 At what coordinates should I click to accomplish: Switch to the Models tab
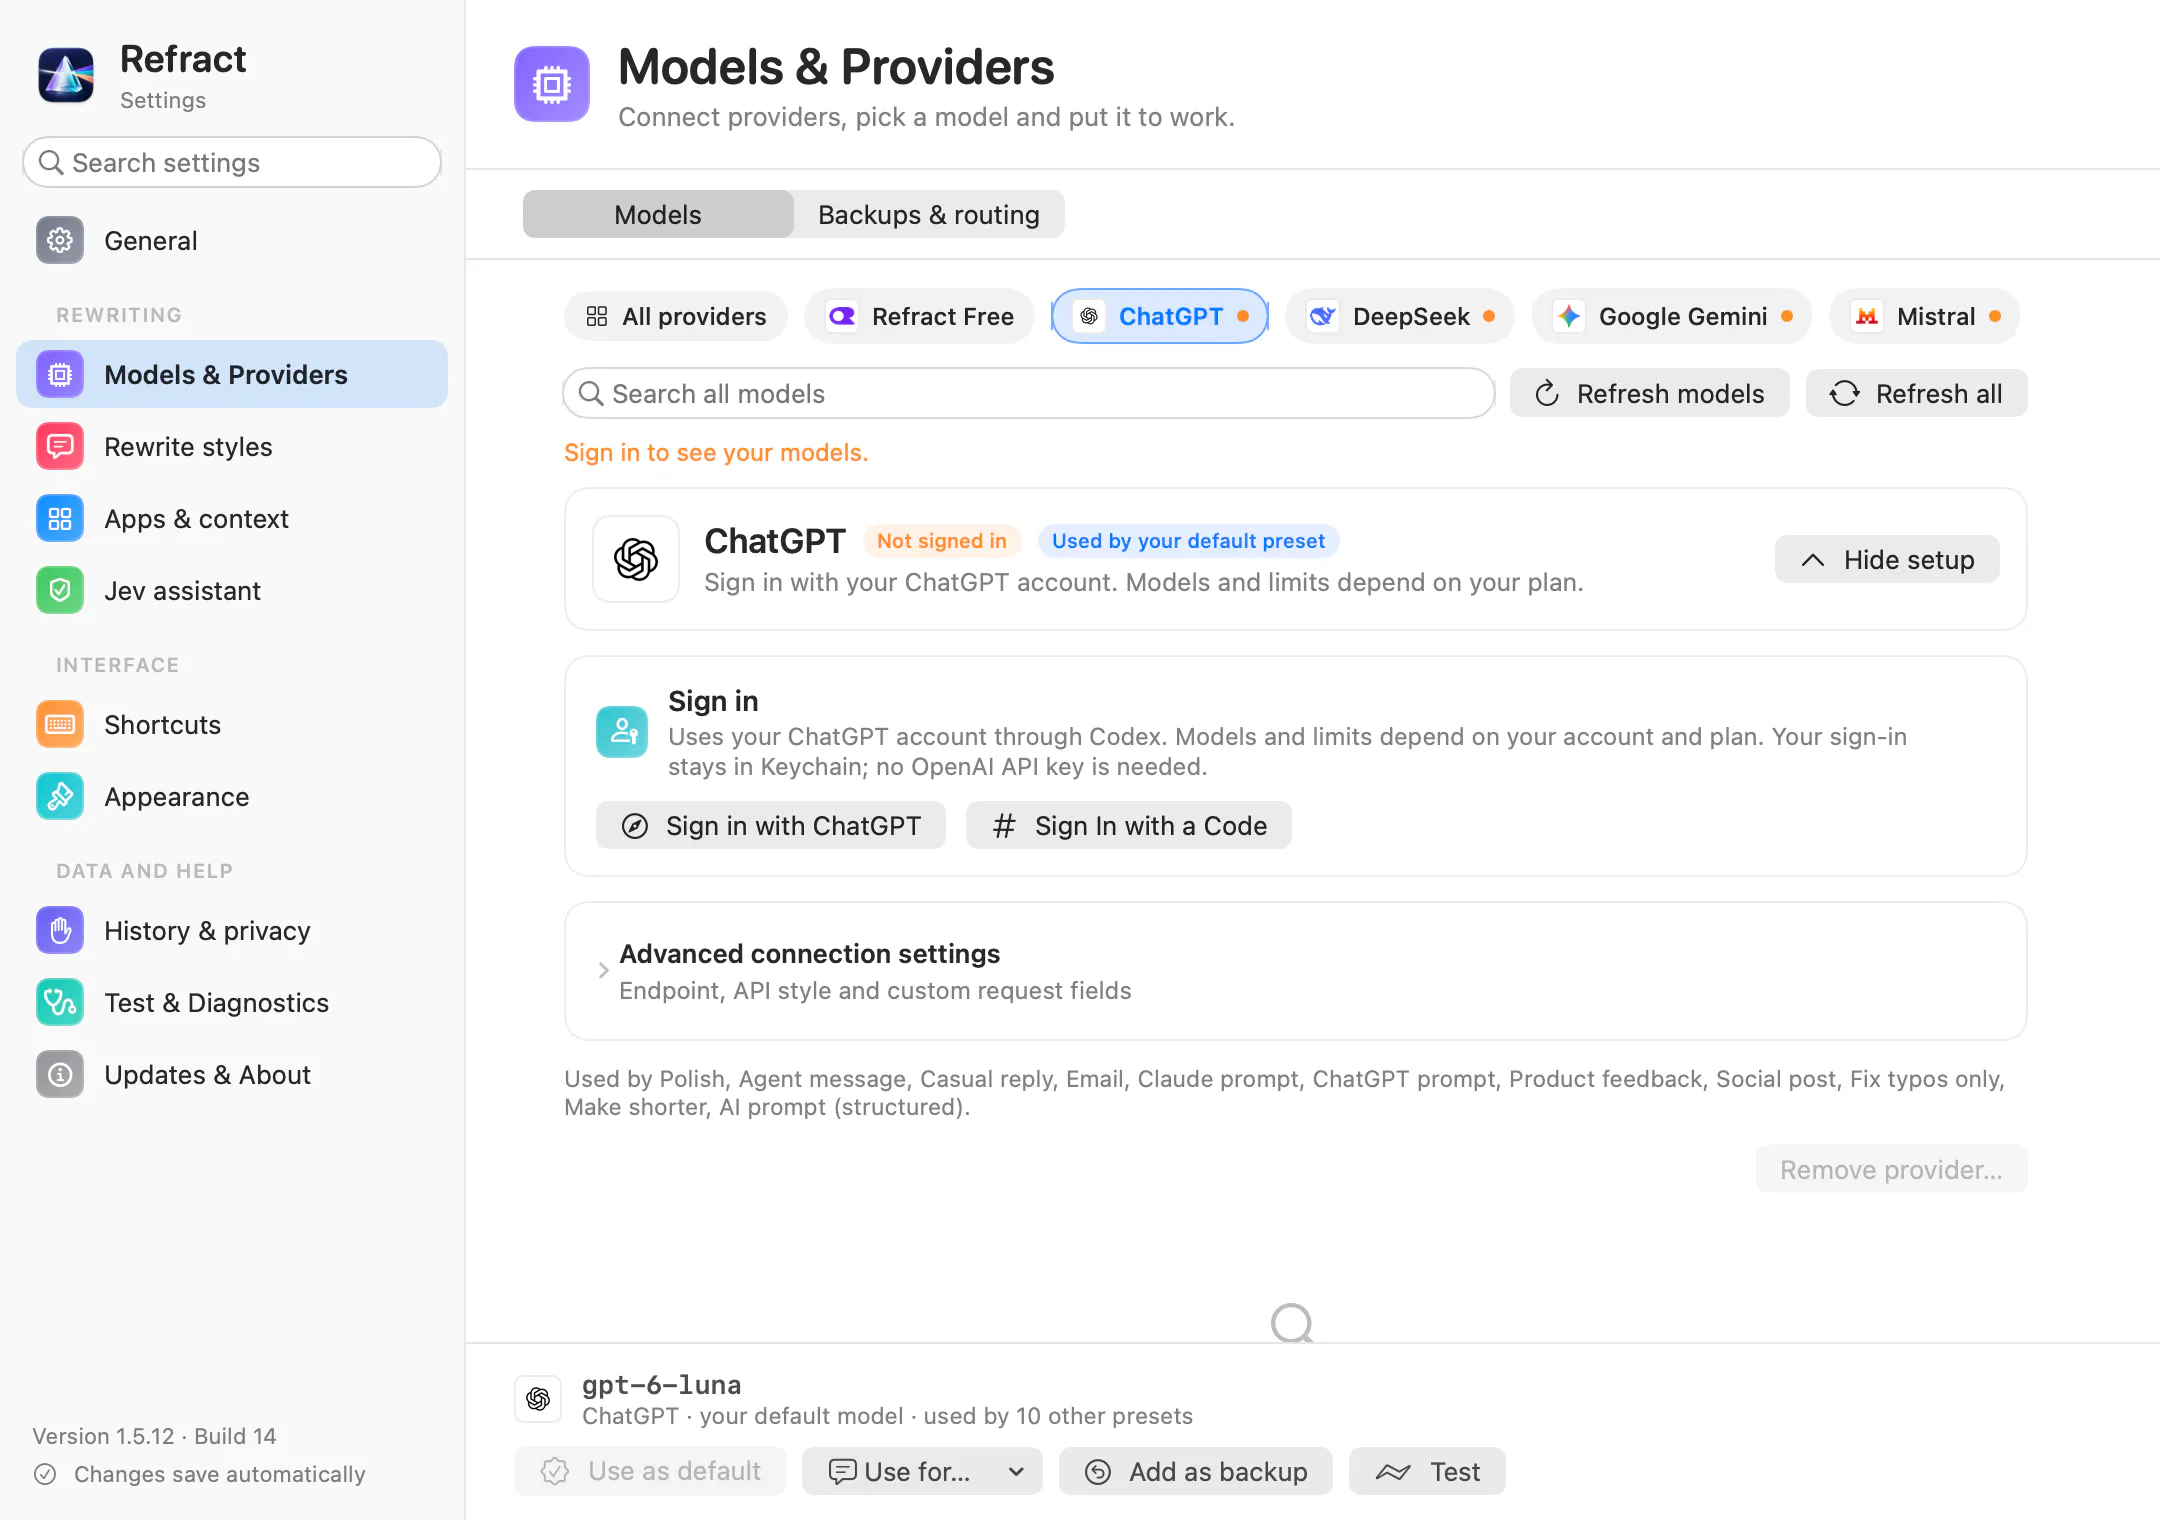(x=658, y=215)
